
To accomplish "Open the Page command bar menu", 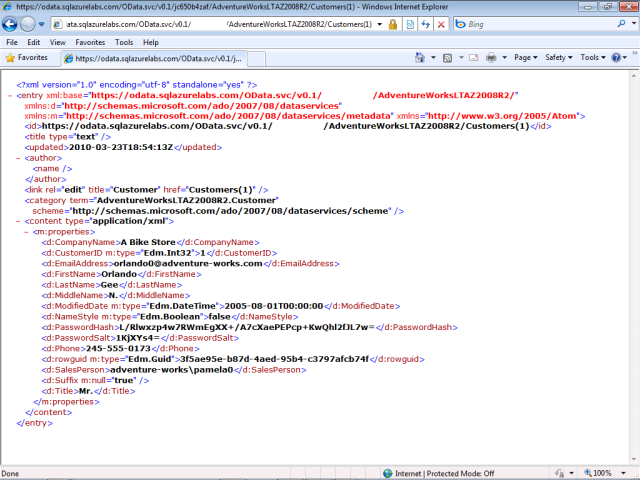I will point(526,58).
